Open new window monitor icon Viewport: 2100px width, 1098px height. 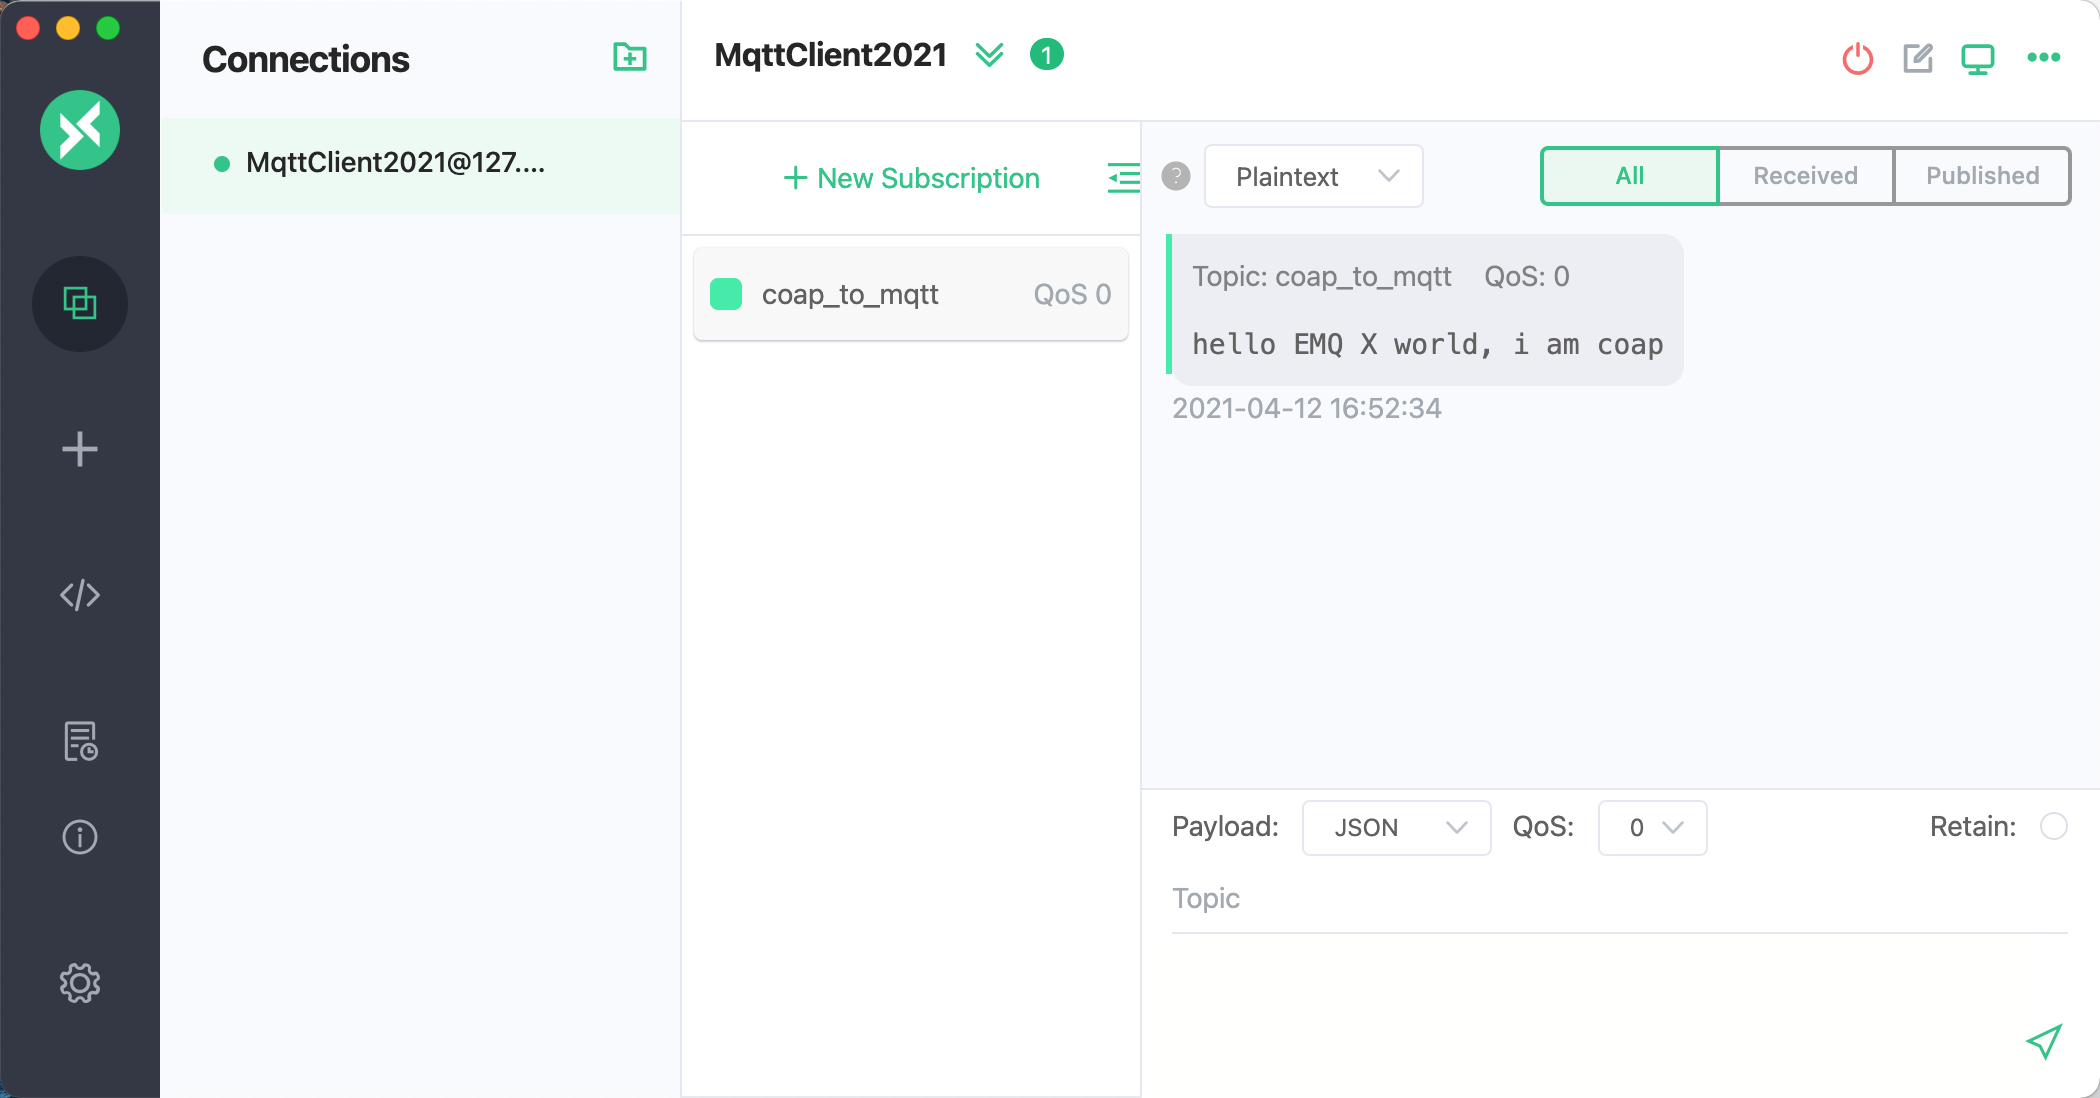point(1977,59)
